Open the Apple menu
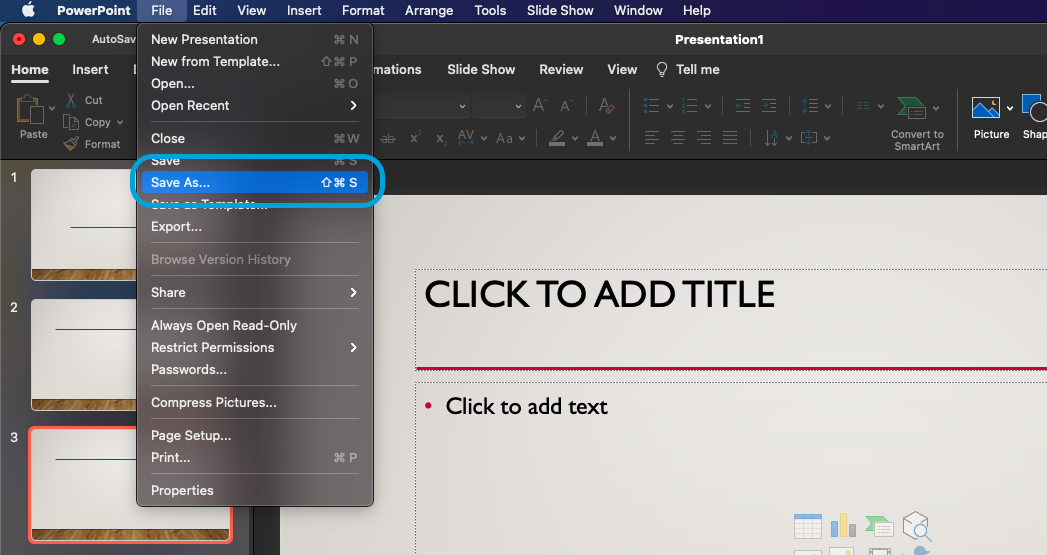This screenshot has width=1047, height=555. pos(28,10)
